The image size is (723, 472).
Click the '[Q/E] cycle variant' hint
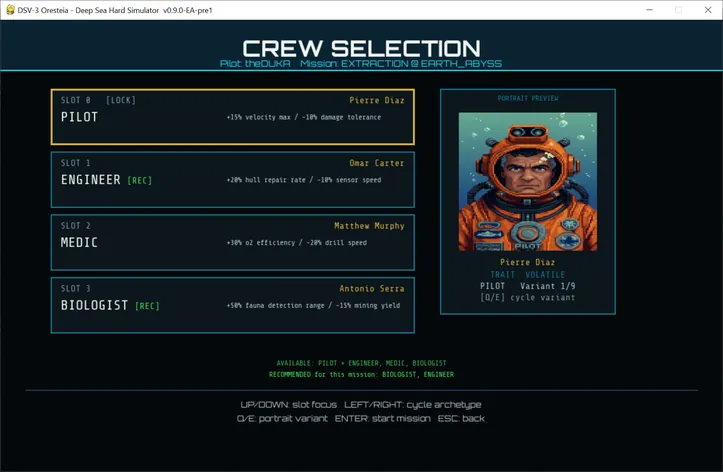[x=527, y=297]
